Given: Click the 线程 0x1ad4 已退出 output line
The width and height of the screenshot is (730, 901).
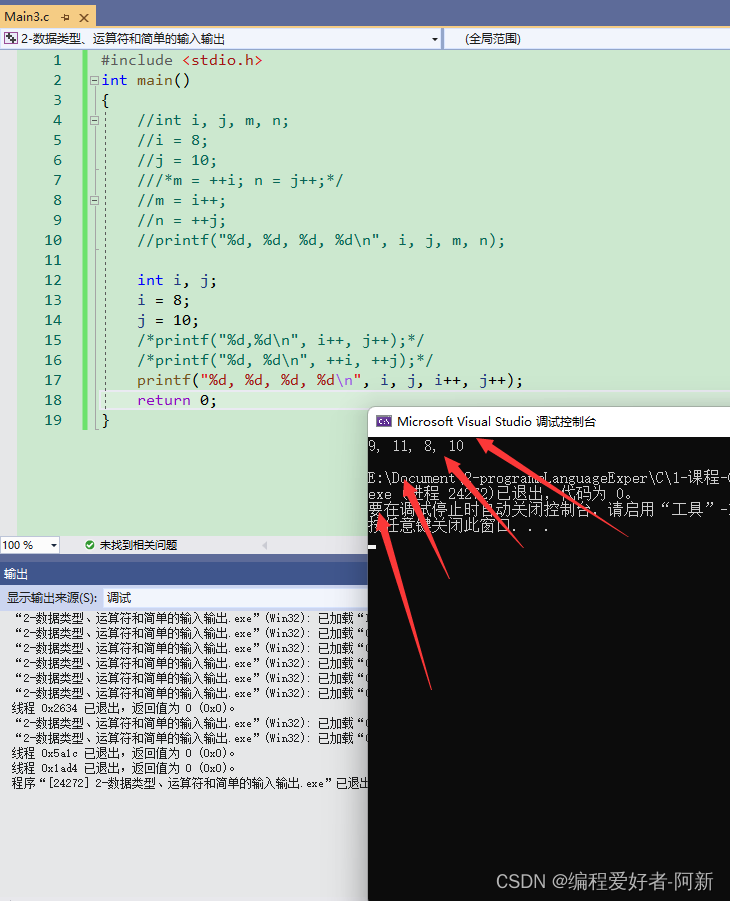Looking at the screenshot, I should pos(123,768).
